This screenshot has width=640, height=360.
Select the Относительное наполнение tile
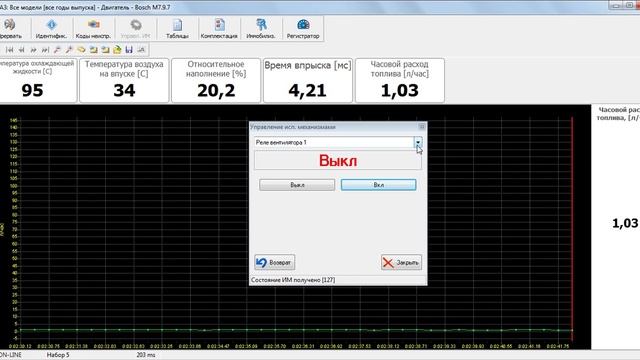coord(216,80)
